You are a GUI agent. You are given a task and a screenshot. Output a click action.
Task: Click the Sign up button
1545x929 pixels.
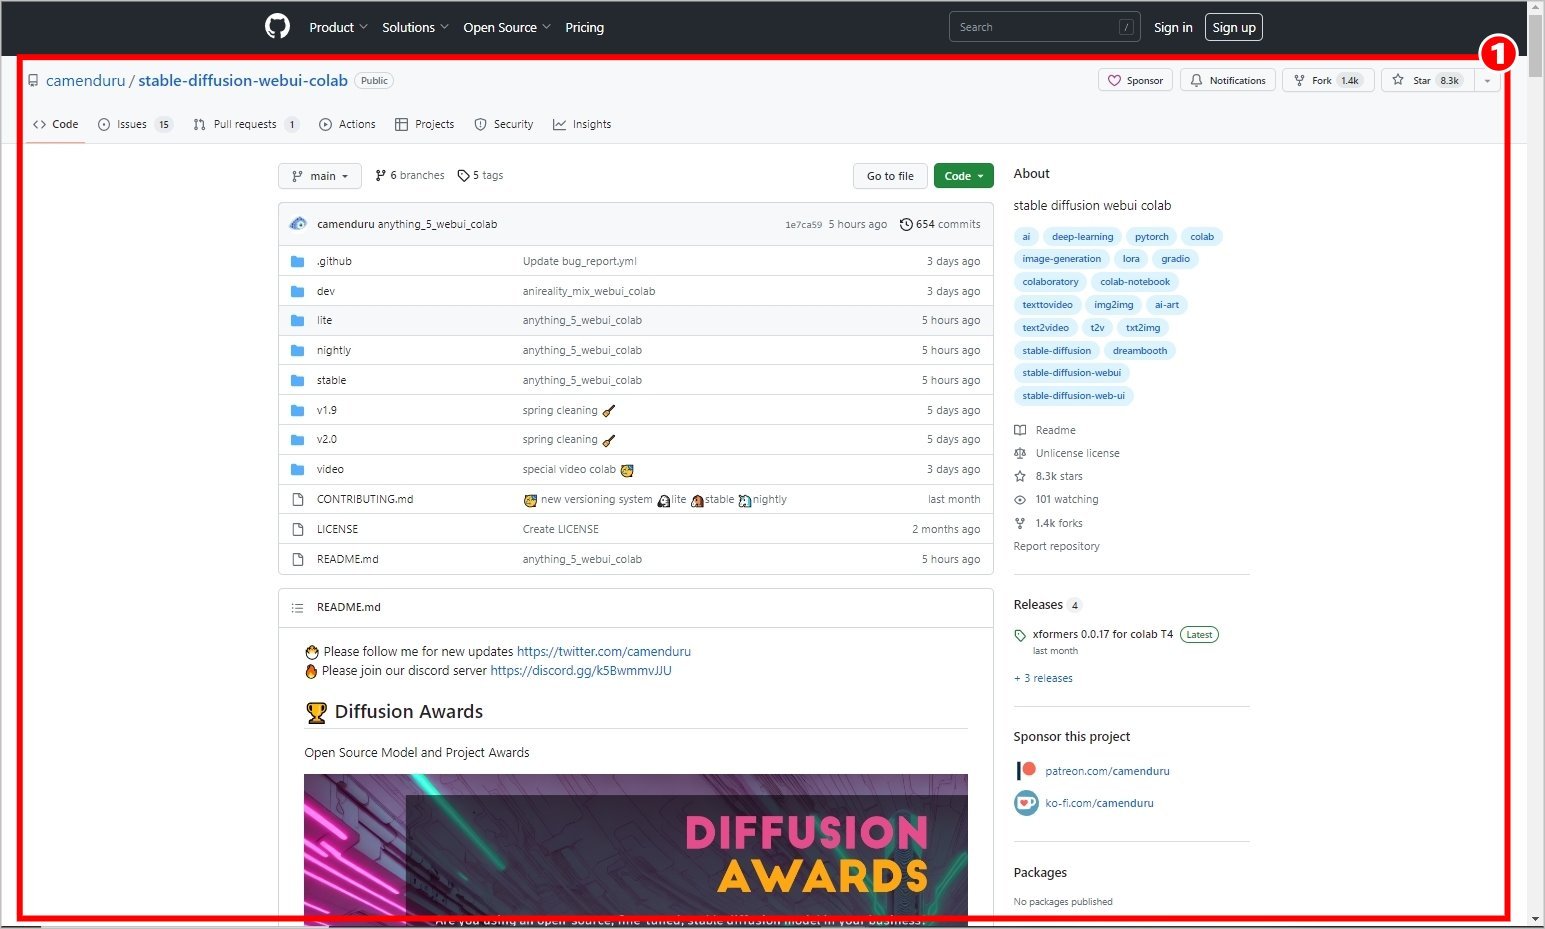tap(1234, 27)
